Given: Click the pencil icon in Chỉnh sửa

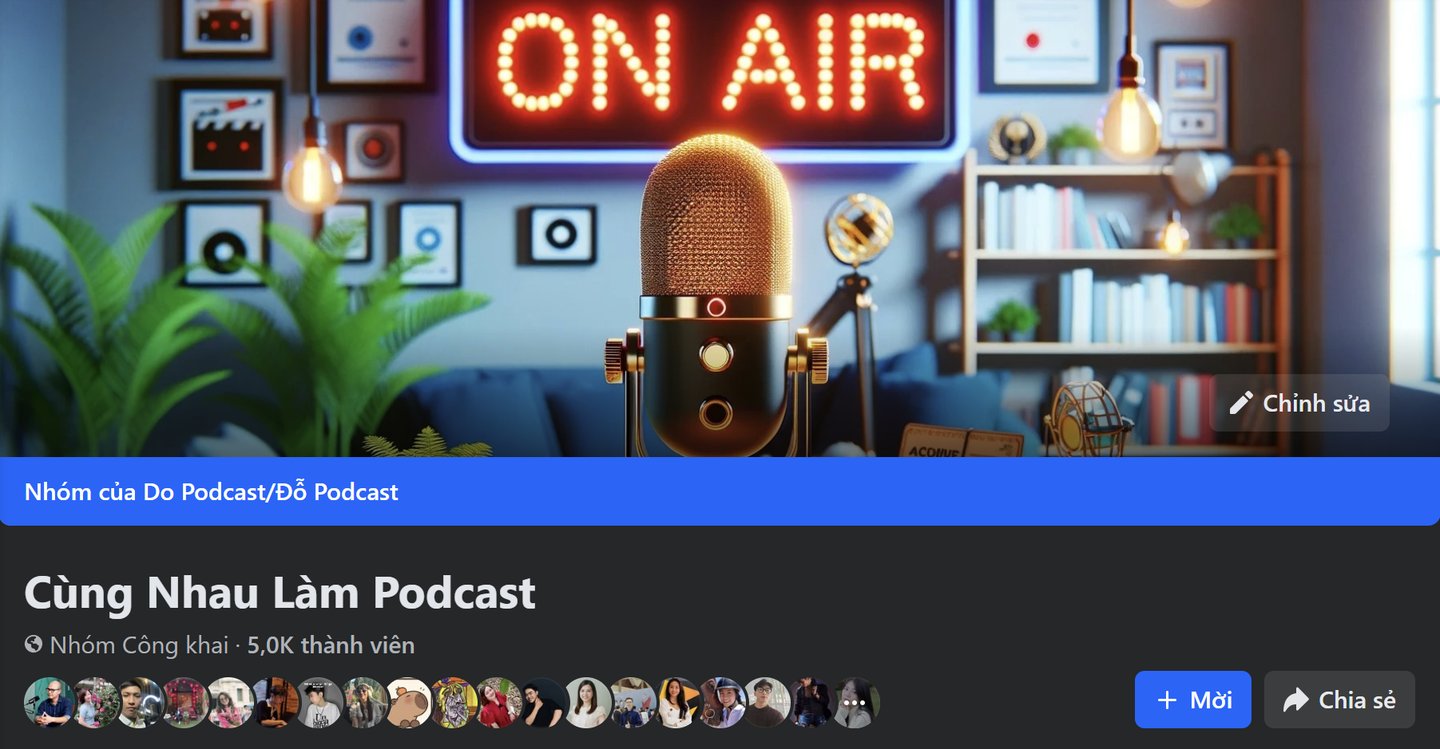Looking at the screenshot, I should 1241,403.
